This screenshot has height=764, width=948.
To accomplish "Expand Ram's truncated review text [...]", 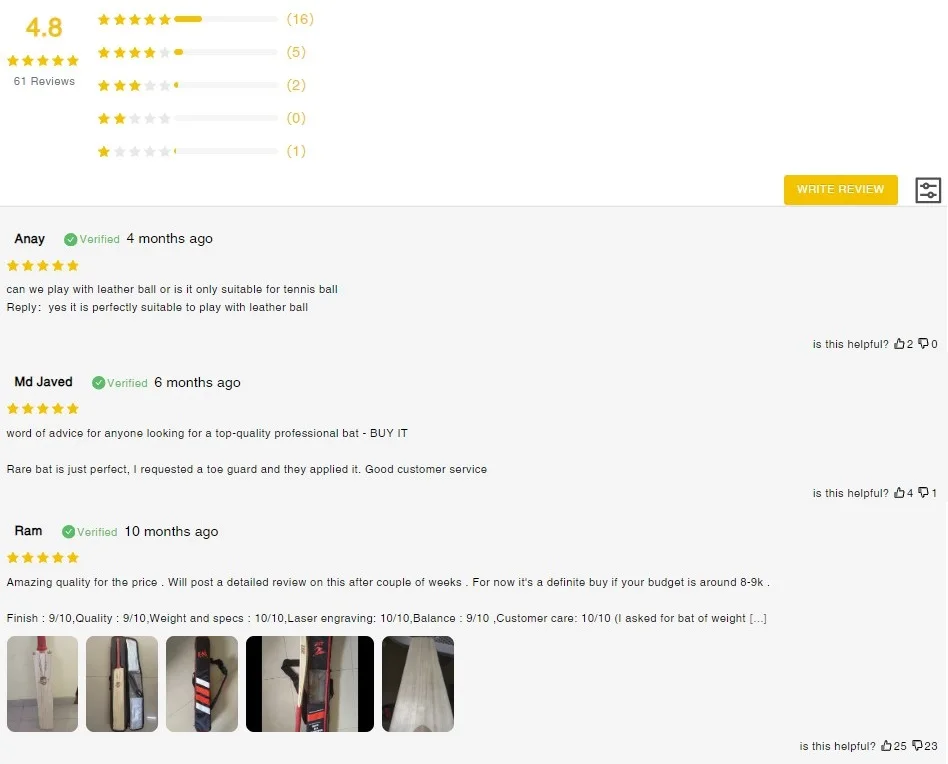I will (757, 618).
